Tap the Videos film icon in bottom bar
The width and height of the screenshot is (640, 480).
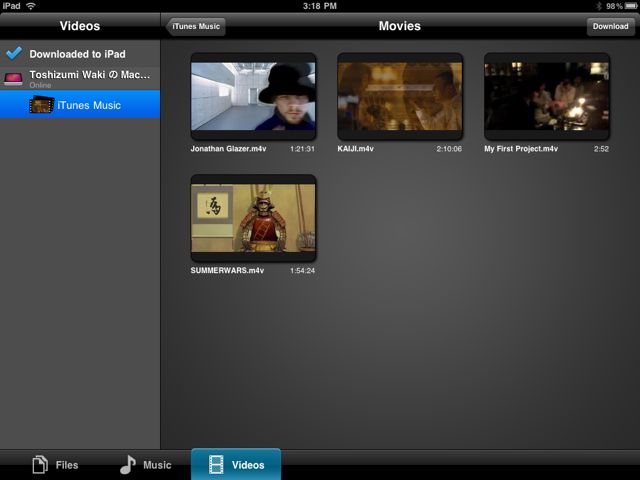(216, 464)
